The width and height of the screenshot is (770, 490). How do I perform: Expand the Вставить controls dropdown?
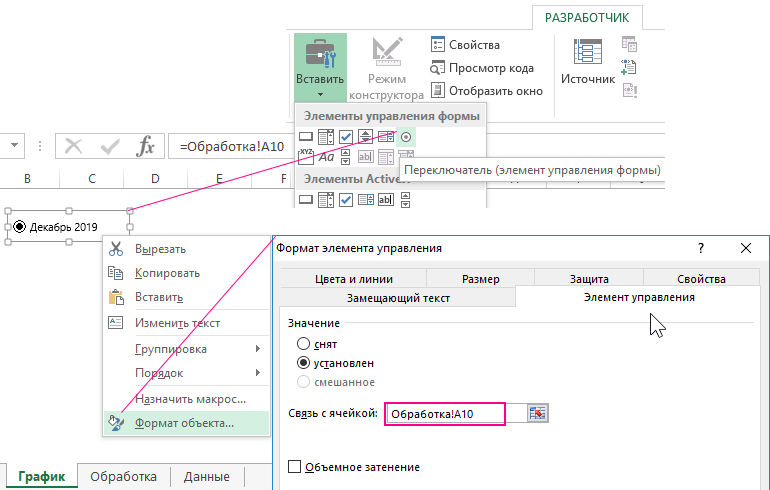320,92
